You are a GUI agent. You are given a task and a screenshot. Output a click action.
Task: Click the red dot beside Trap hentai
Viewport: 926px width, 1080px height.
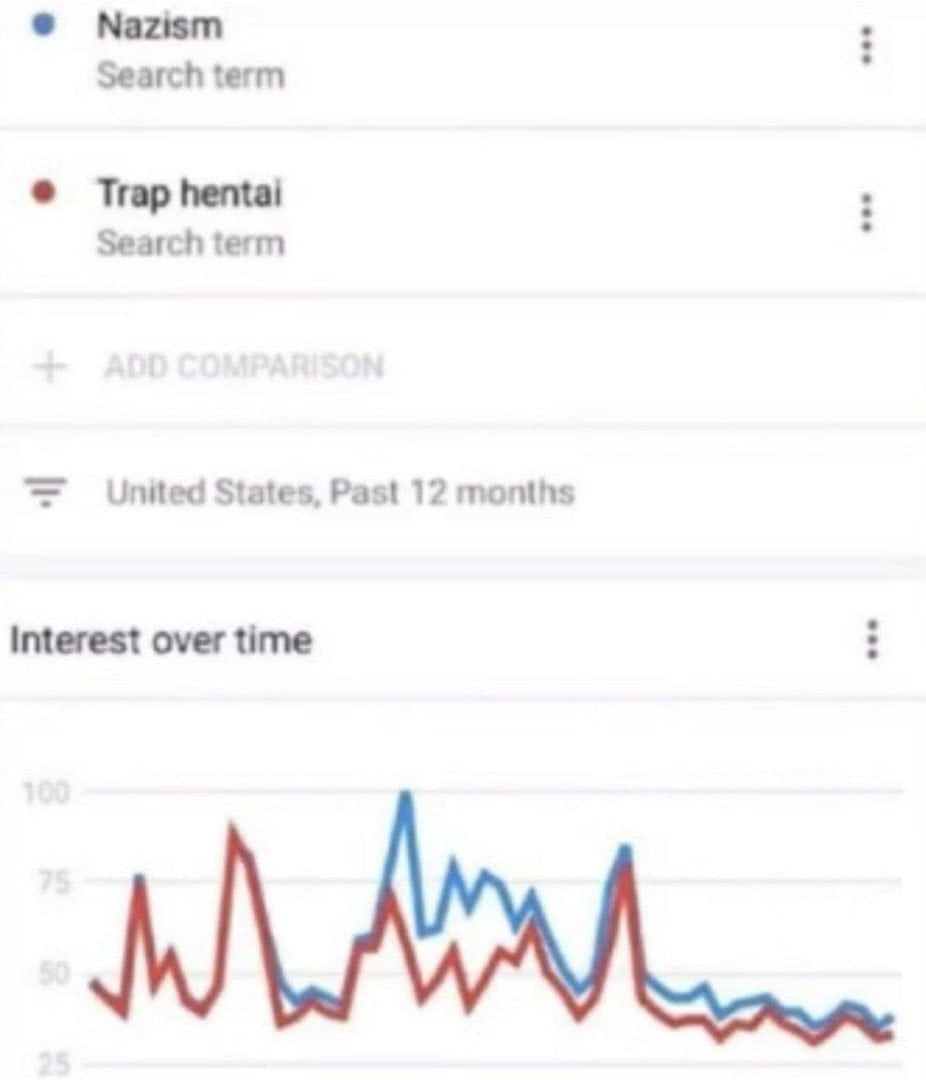tap(41, 191)
